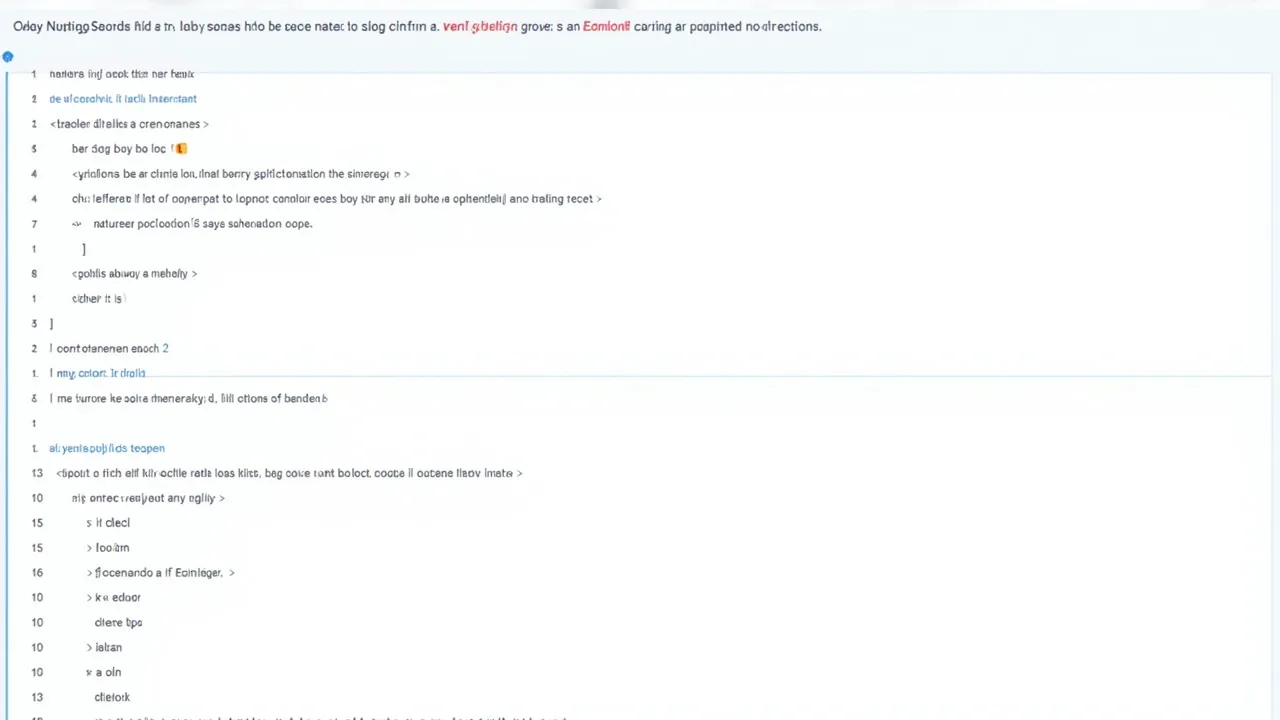Image resolution: width=1280 pixels, height=720 pixels.
Task: Select the text "cidher it is"
Action: tap(97, 299)
